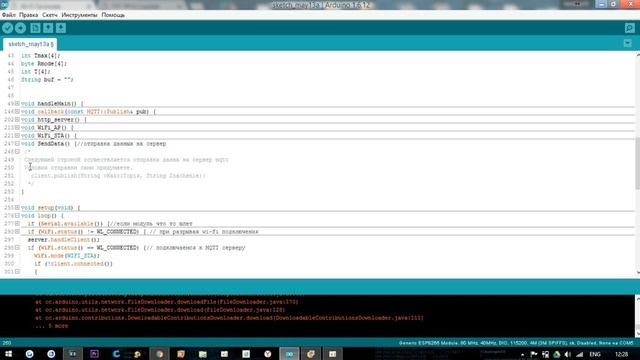
Task: Expand the folded setup(void) function
Action: point(18,207)
